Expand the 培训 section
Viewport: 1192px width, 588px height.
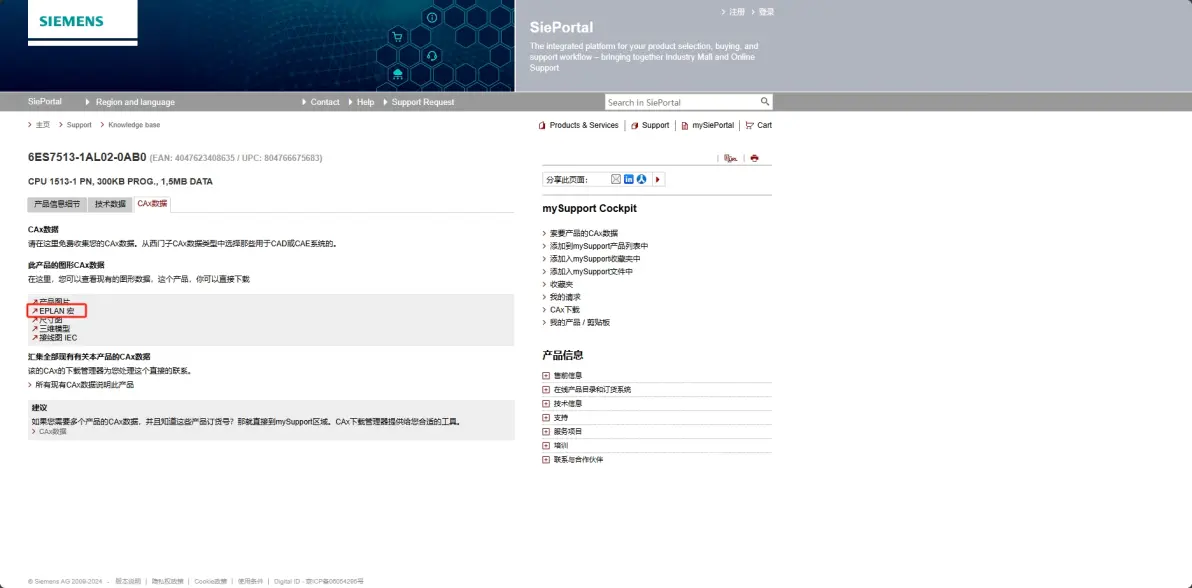(556, 446)
